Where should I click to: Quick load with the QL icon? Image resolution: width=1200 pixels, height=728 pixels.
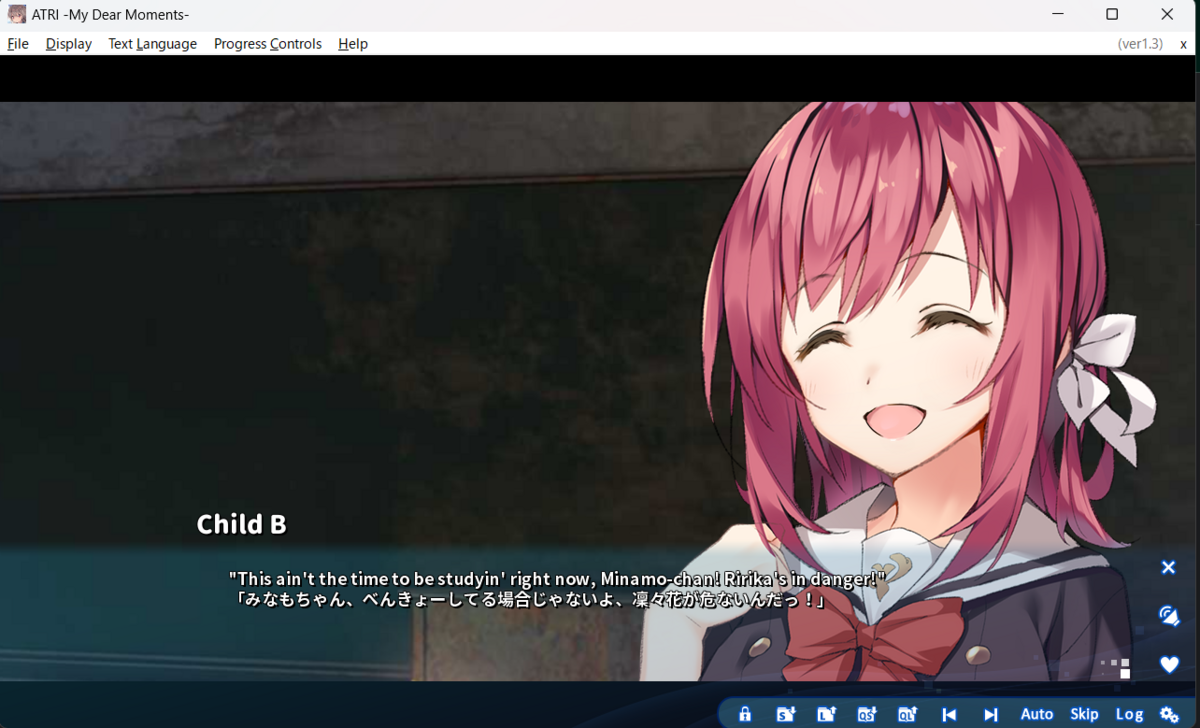coord(907,714)
